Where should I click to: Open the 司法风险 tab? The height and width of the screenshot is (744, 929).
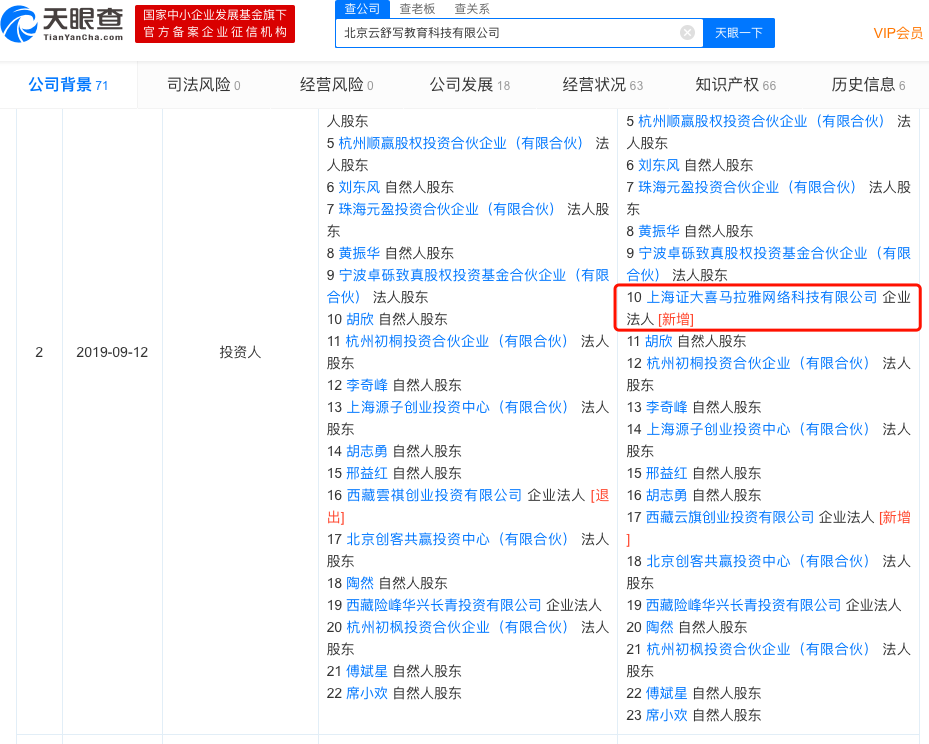(x=203, y=85)
